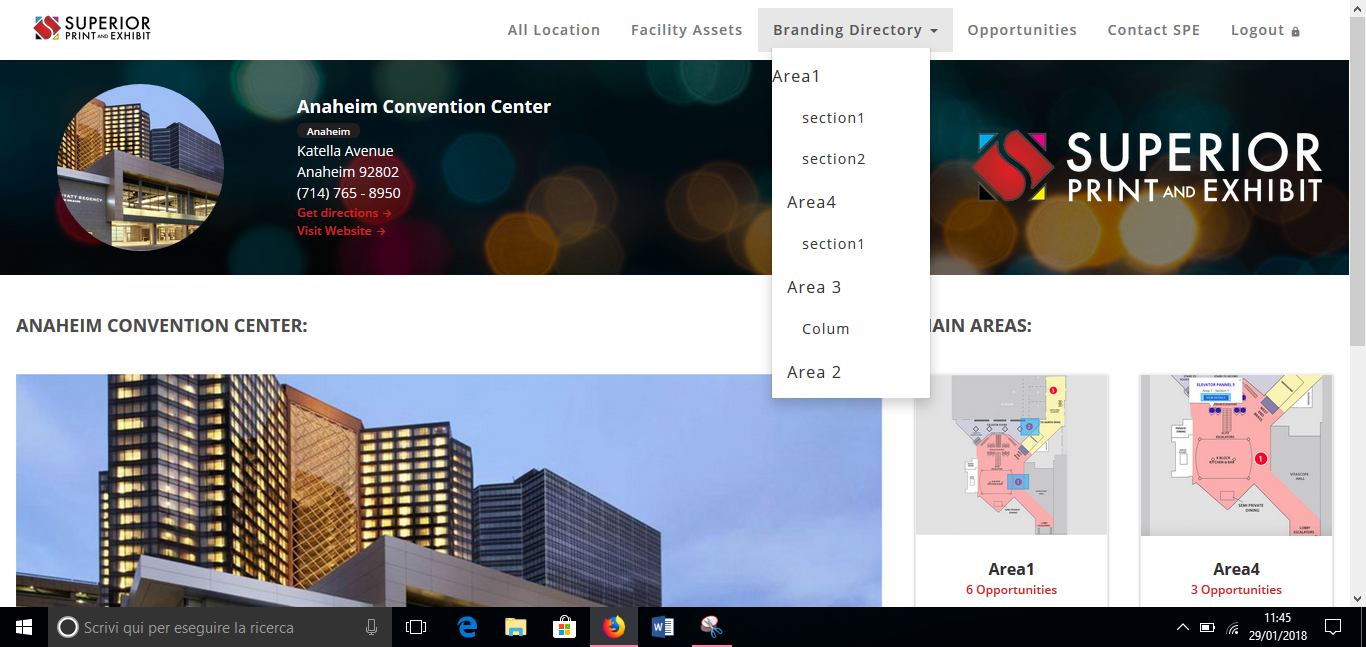Show hidden system tray icons
This screenshot has height=647, width=1366.
point(1182,628)
